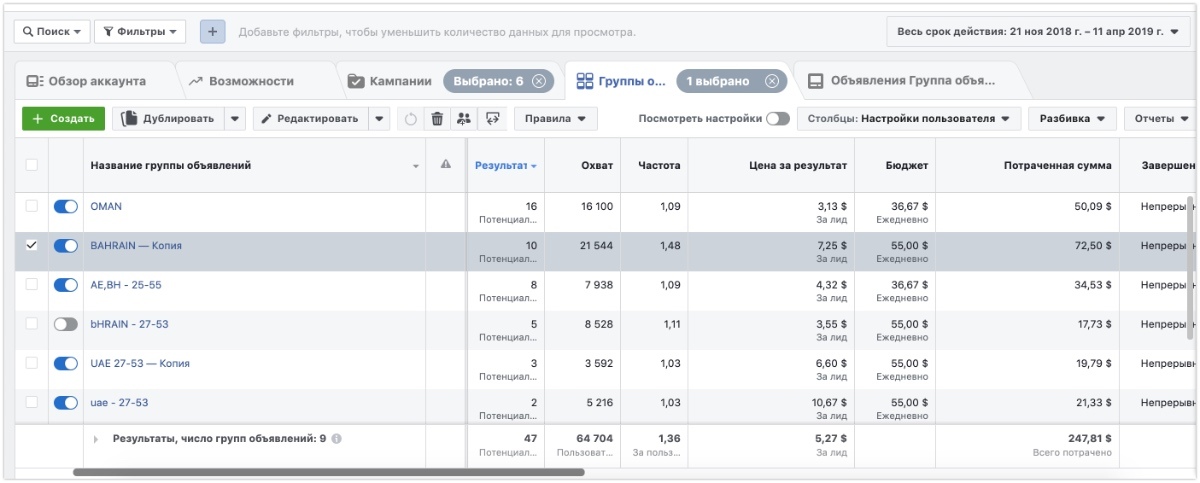Clear the 1 выбрано ad group selection
The height and width of the screenshot is (483, 1200).
click(771, 81)
